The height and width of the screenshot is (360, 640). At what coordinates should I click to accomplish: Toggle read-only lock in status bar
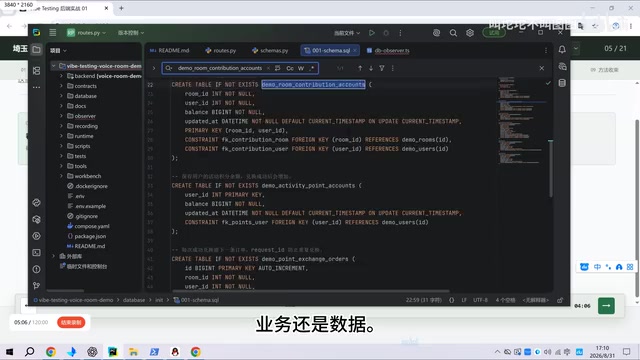point(560,300)
